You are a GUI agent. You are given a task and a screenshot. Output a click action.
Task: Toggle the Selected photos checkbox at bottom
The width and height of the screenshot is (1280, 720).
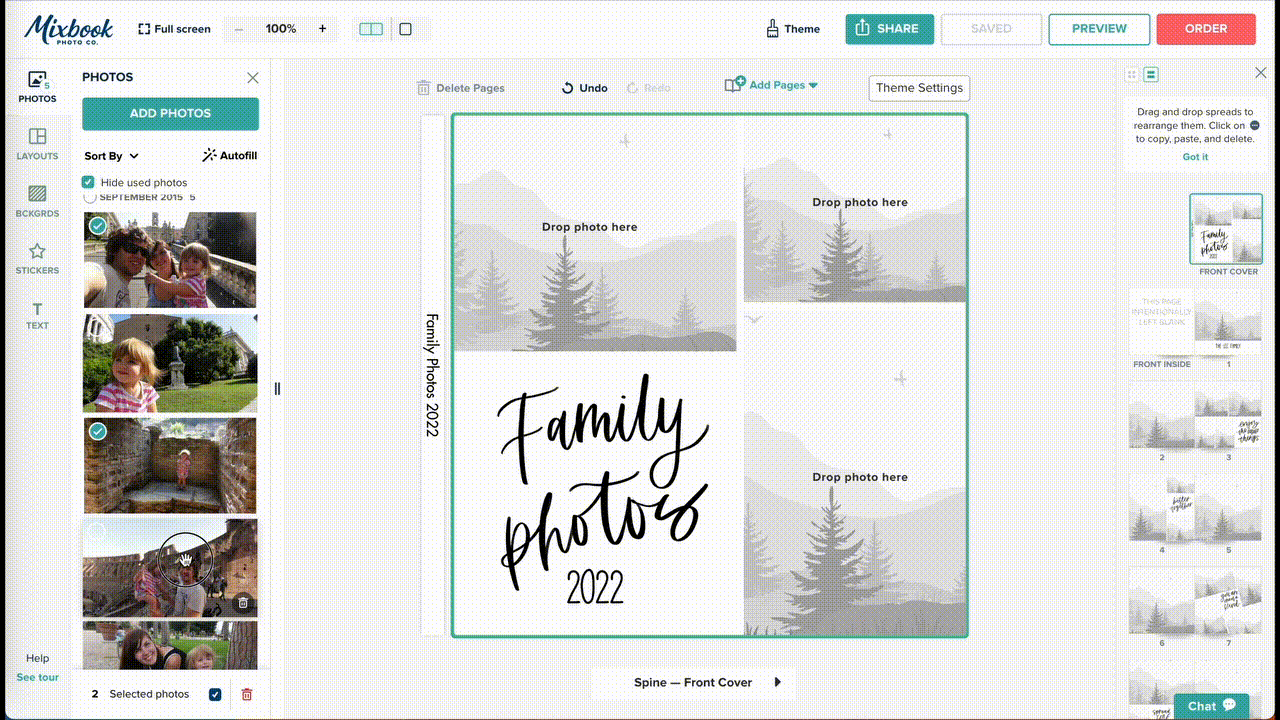(x=215, y=693)
